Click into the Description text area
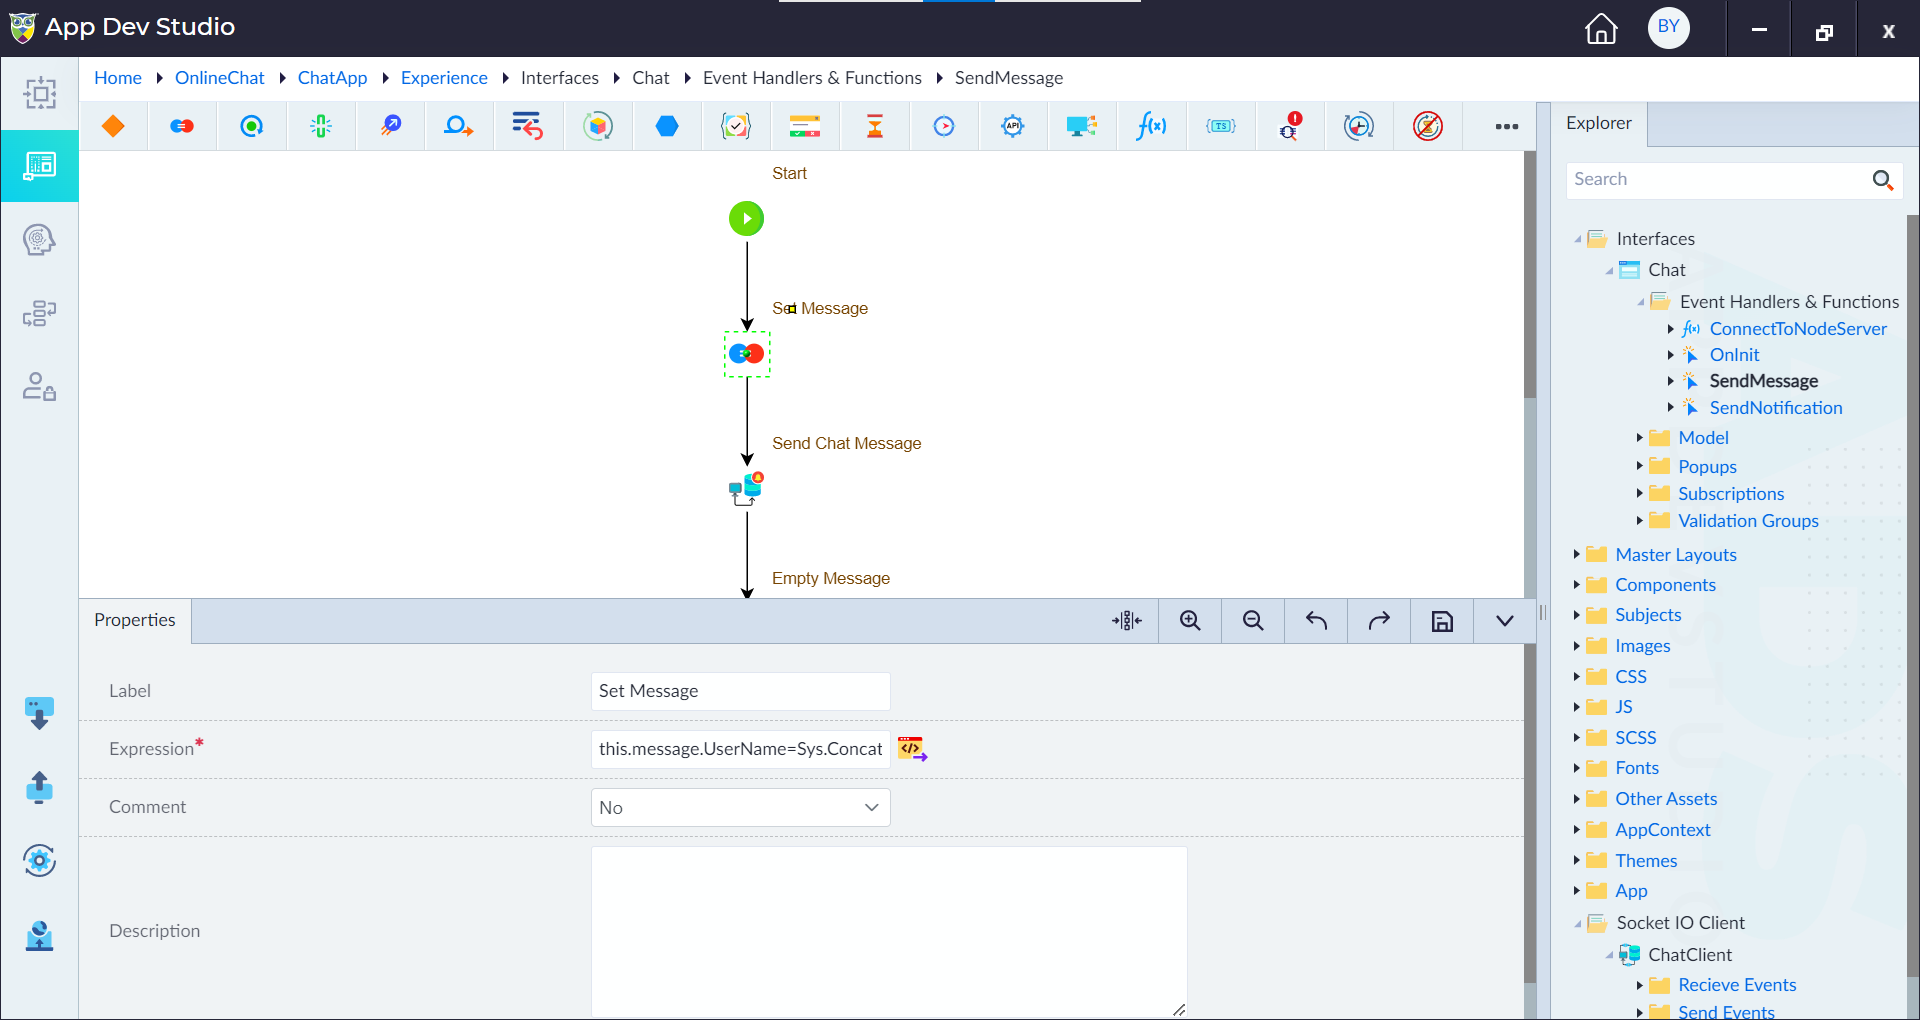This screenshot has width=1920, height=1020. (x=889, y=932)
